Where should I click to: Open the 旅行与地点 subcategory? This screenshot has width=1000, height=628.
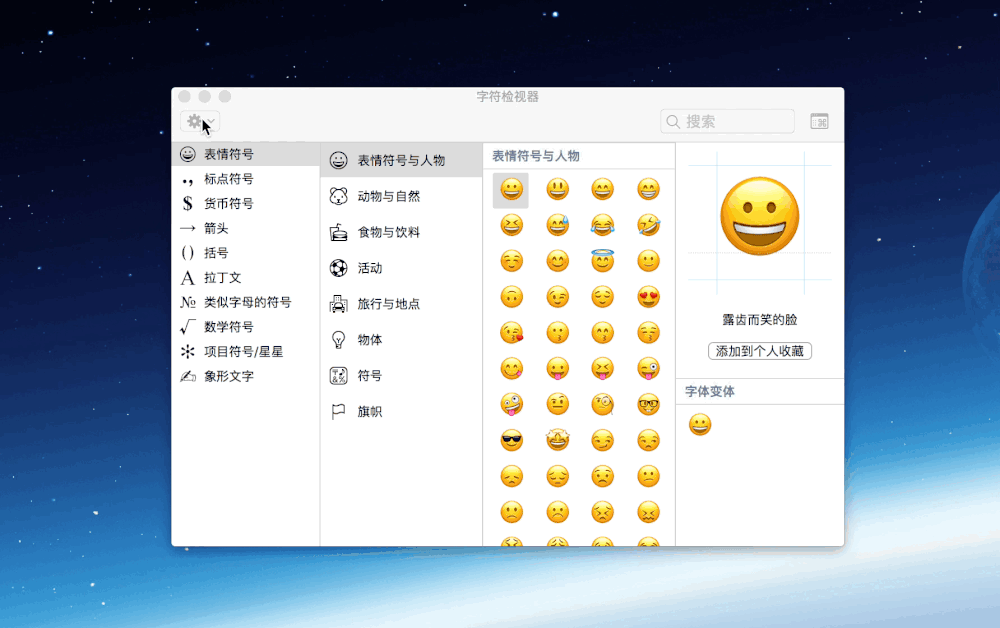click(401, 303)
